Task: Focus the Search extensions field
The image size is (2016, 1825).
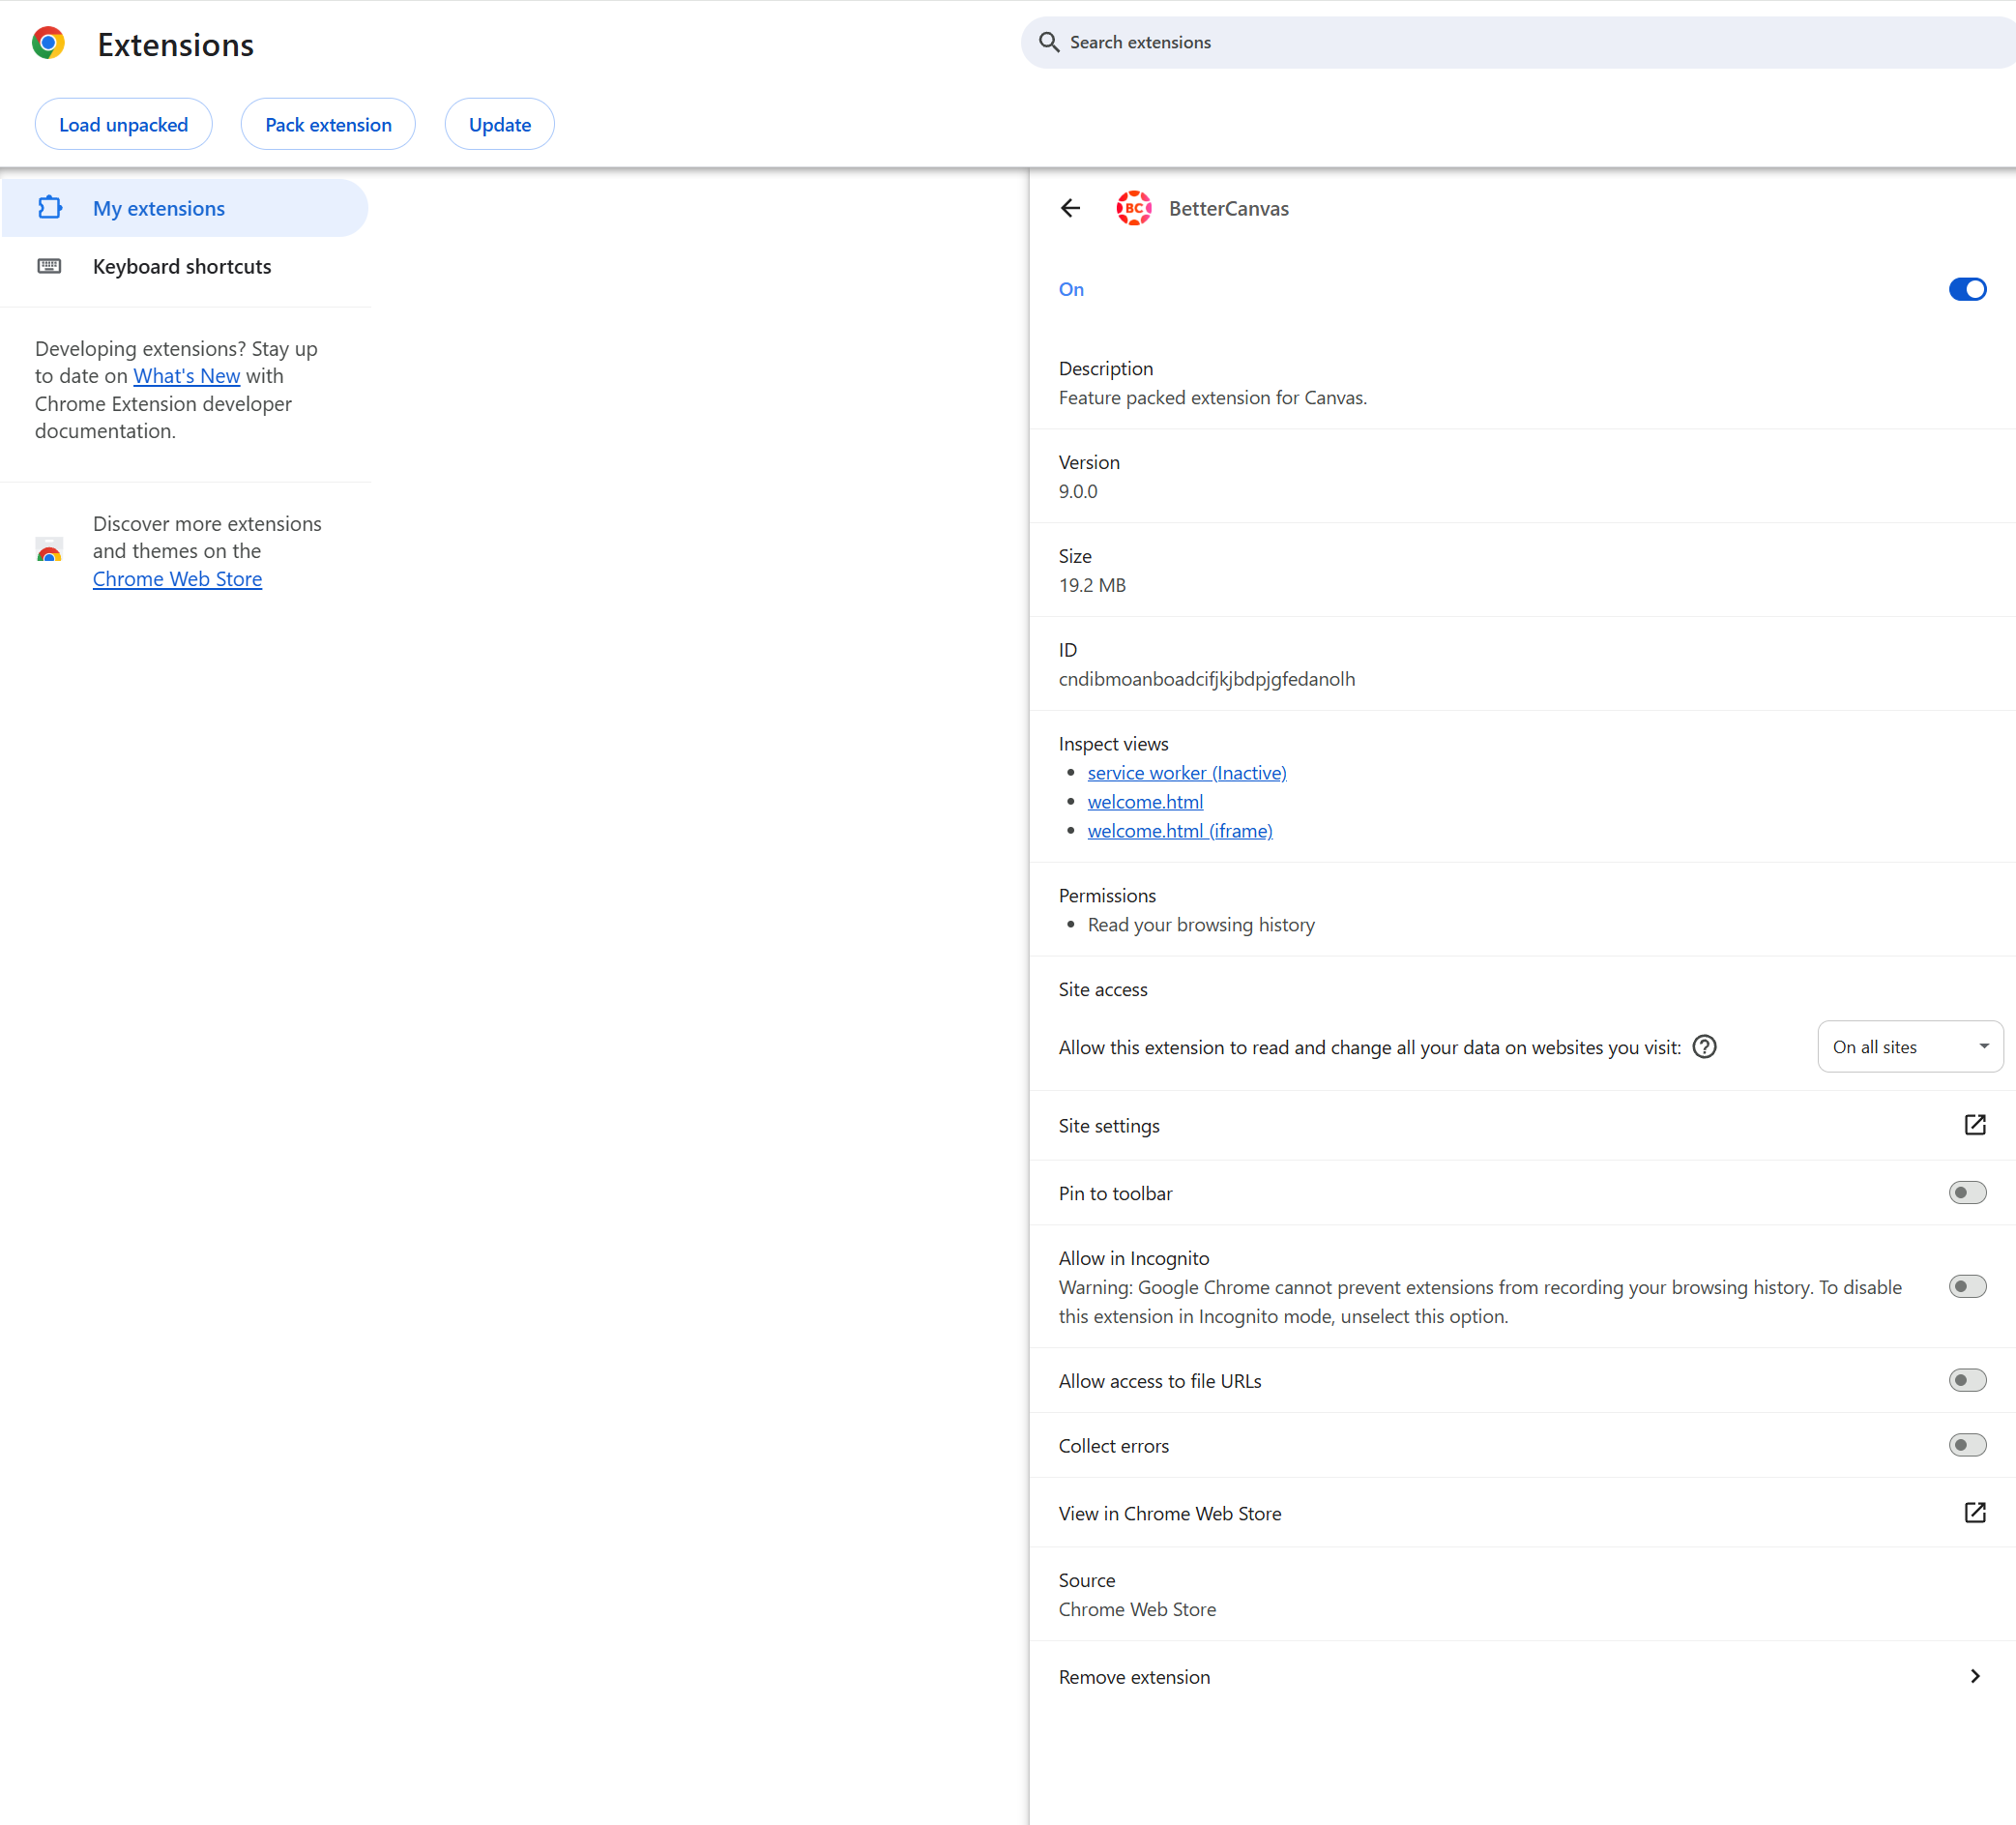Action: coord(1518,42)
